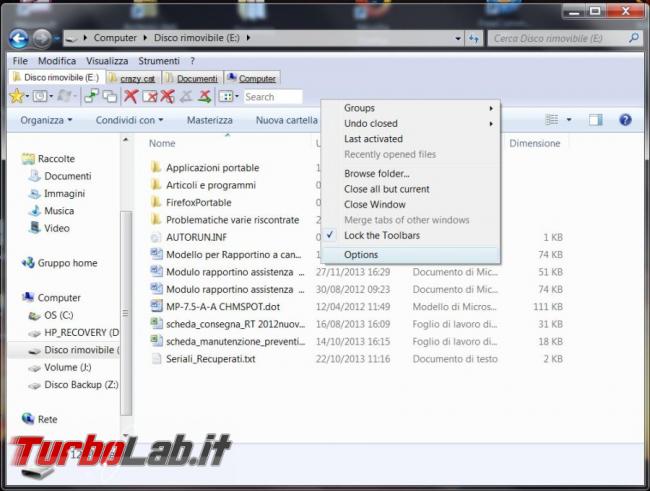Expand the Groups submenu arrow
The image size is (650, 491).
point(491,108)
